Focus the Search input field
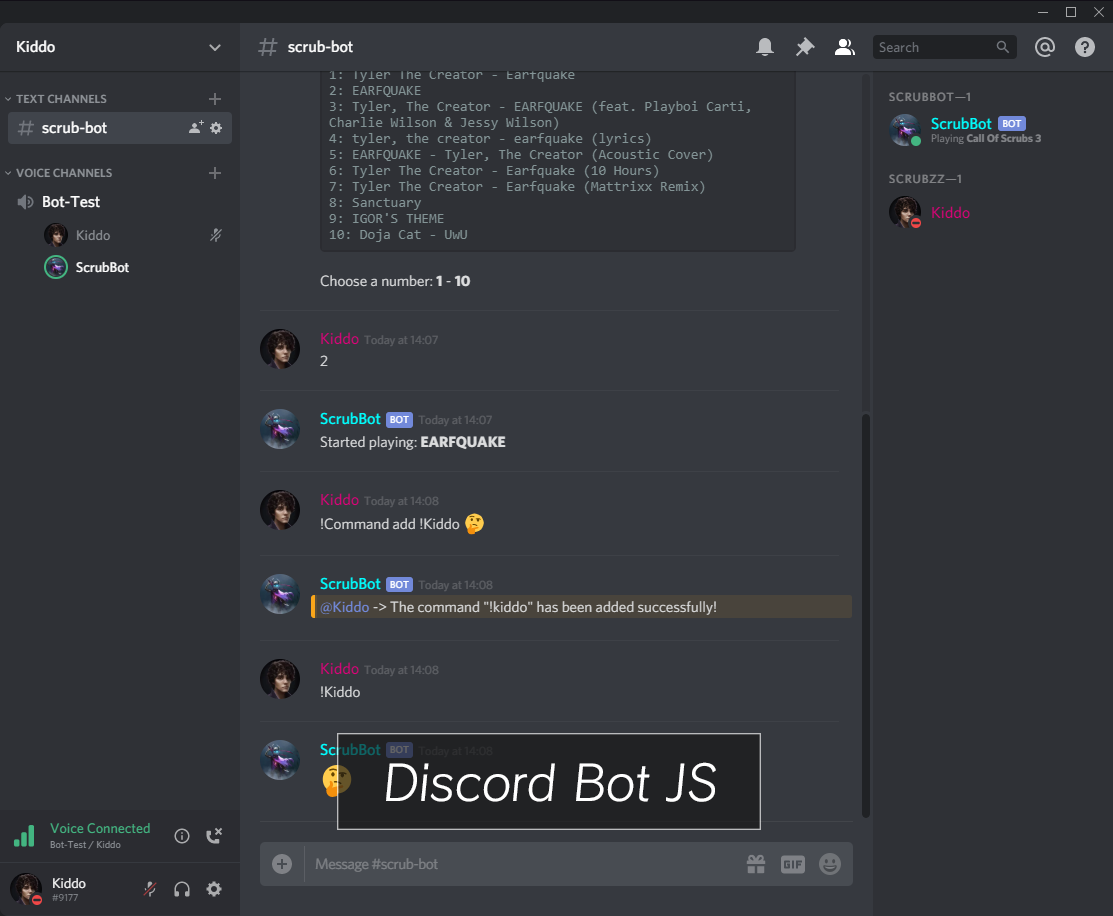Image resolution: width=1113 pixels, height=916 pixels. 944,47
